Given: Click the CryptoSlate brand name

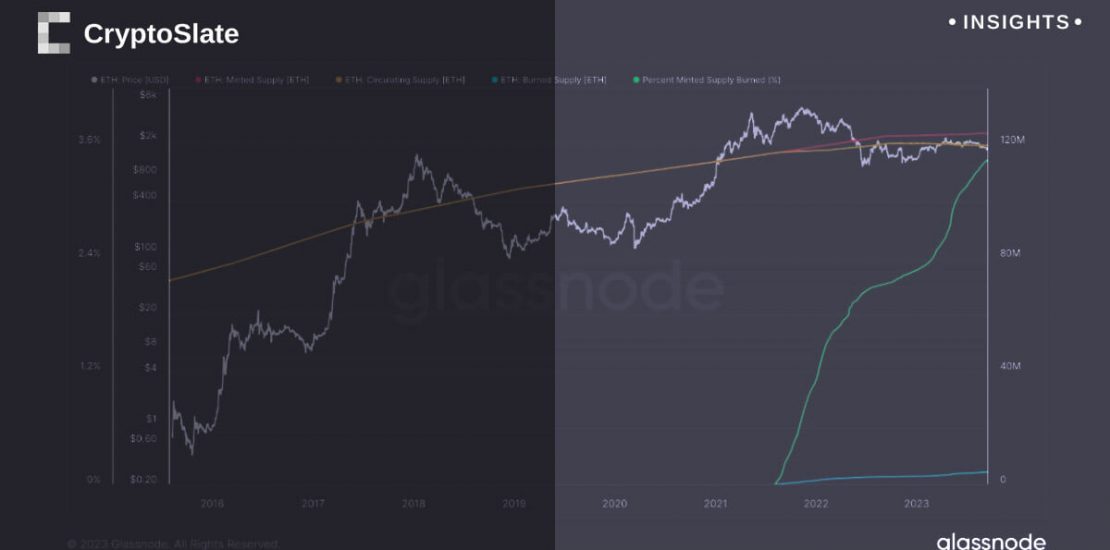Looking at the screenshot, I should (161, 34).
